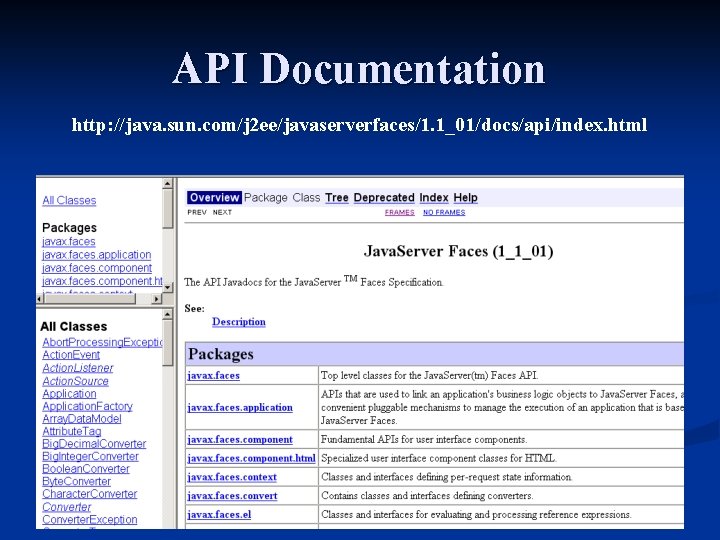720x540 pixels.
Task: Open the ApplicationFactory class link
Action: coord(87,406)
